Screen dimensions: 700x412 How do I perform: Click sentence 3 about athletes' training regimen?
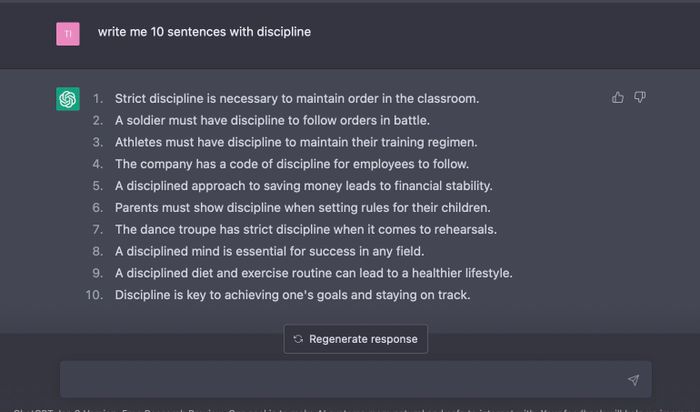(296, 142)
